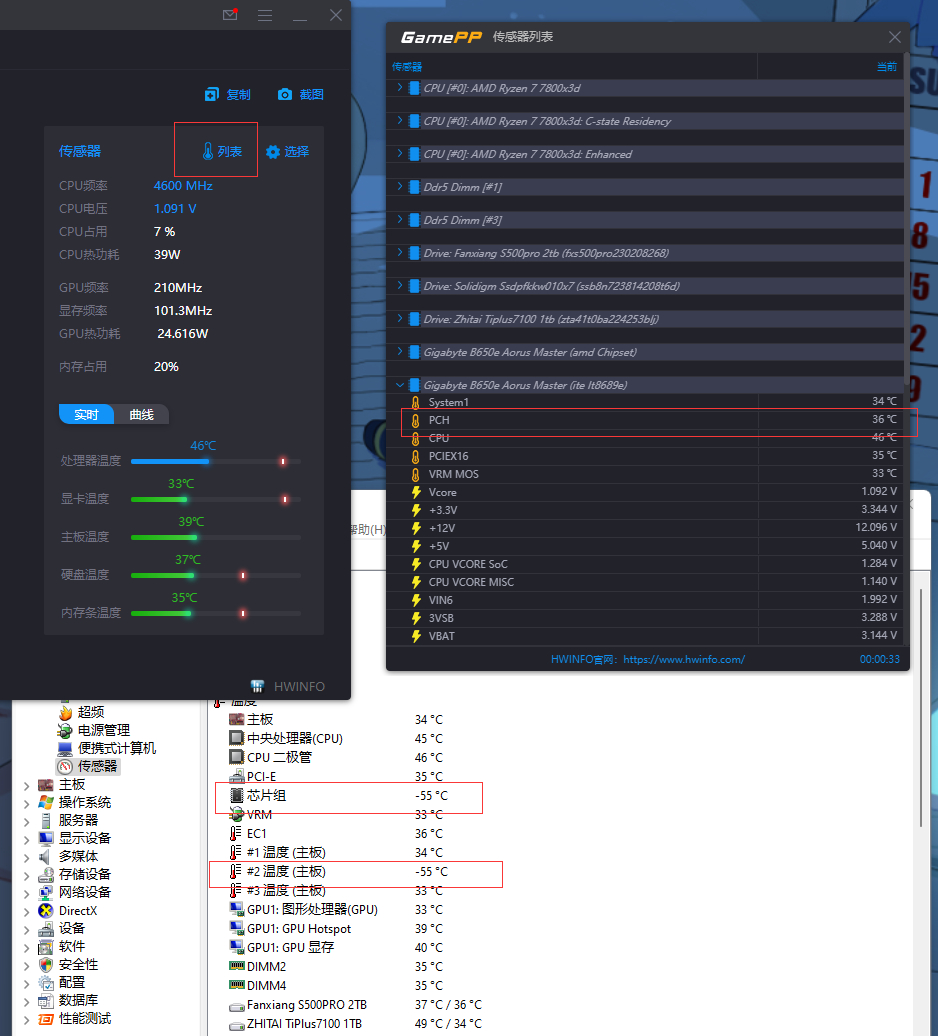Viewport: 938px width, 1036px height.
Task: Click the Fanxiang S500PRO drive icon
Action: click(236, 1006)
